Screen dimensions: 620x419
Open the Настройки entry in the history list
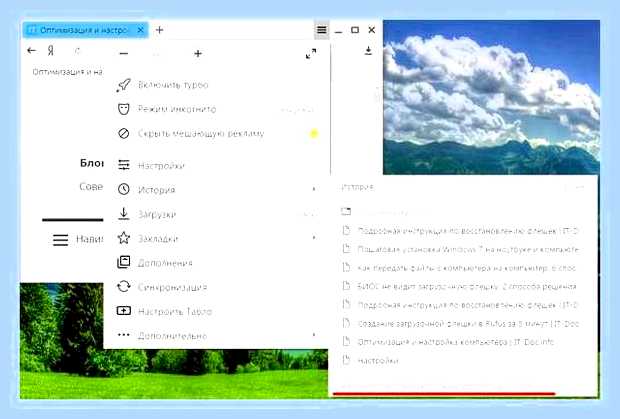click(463, 360)
